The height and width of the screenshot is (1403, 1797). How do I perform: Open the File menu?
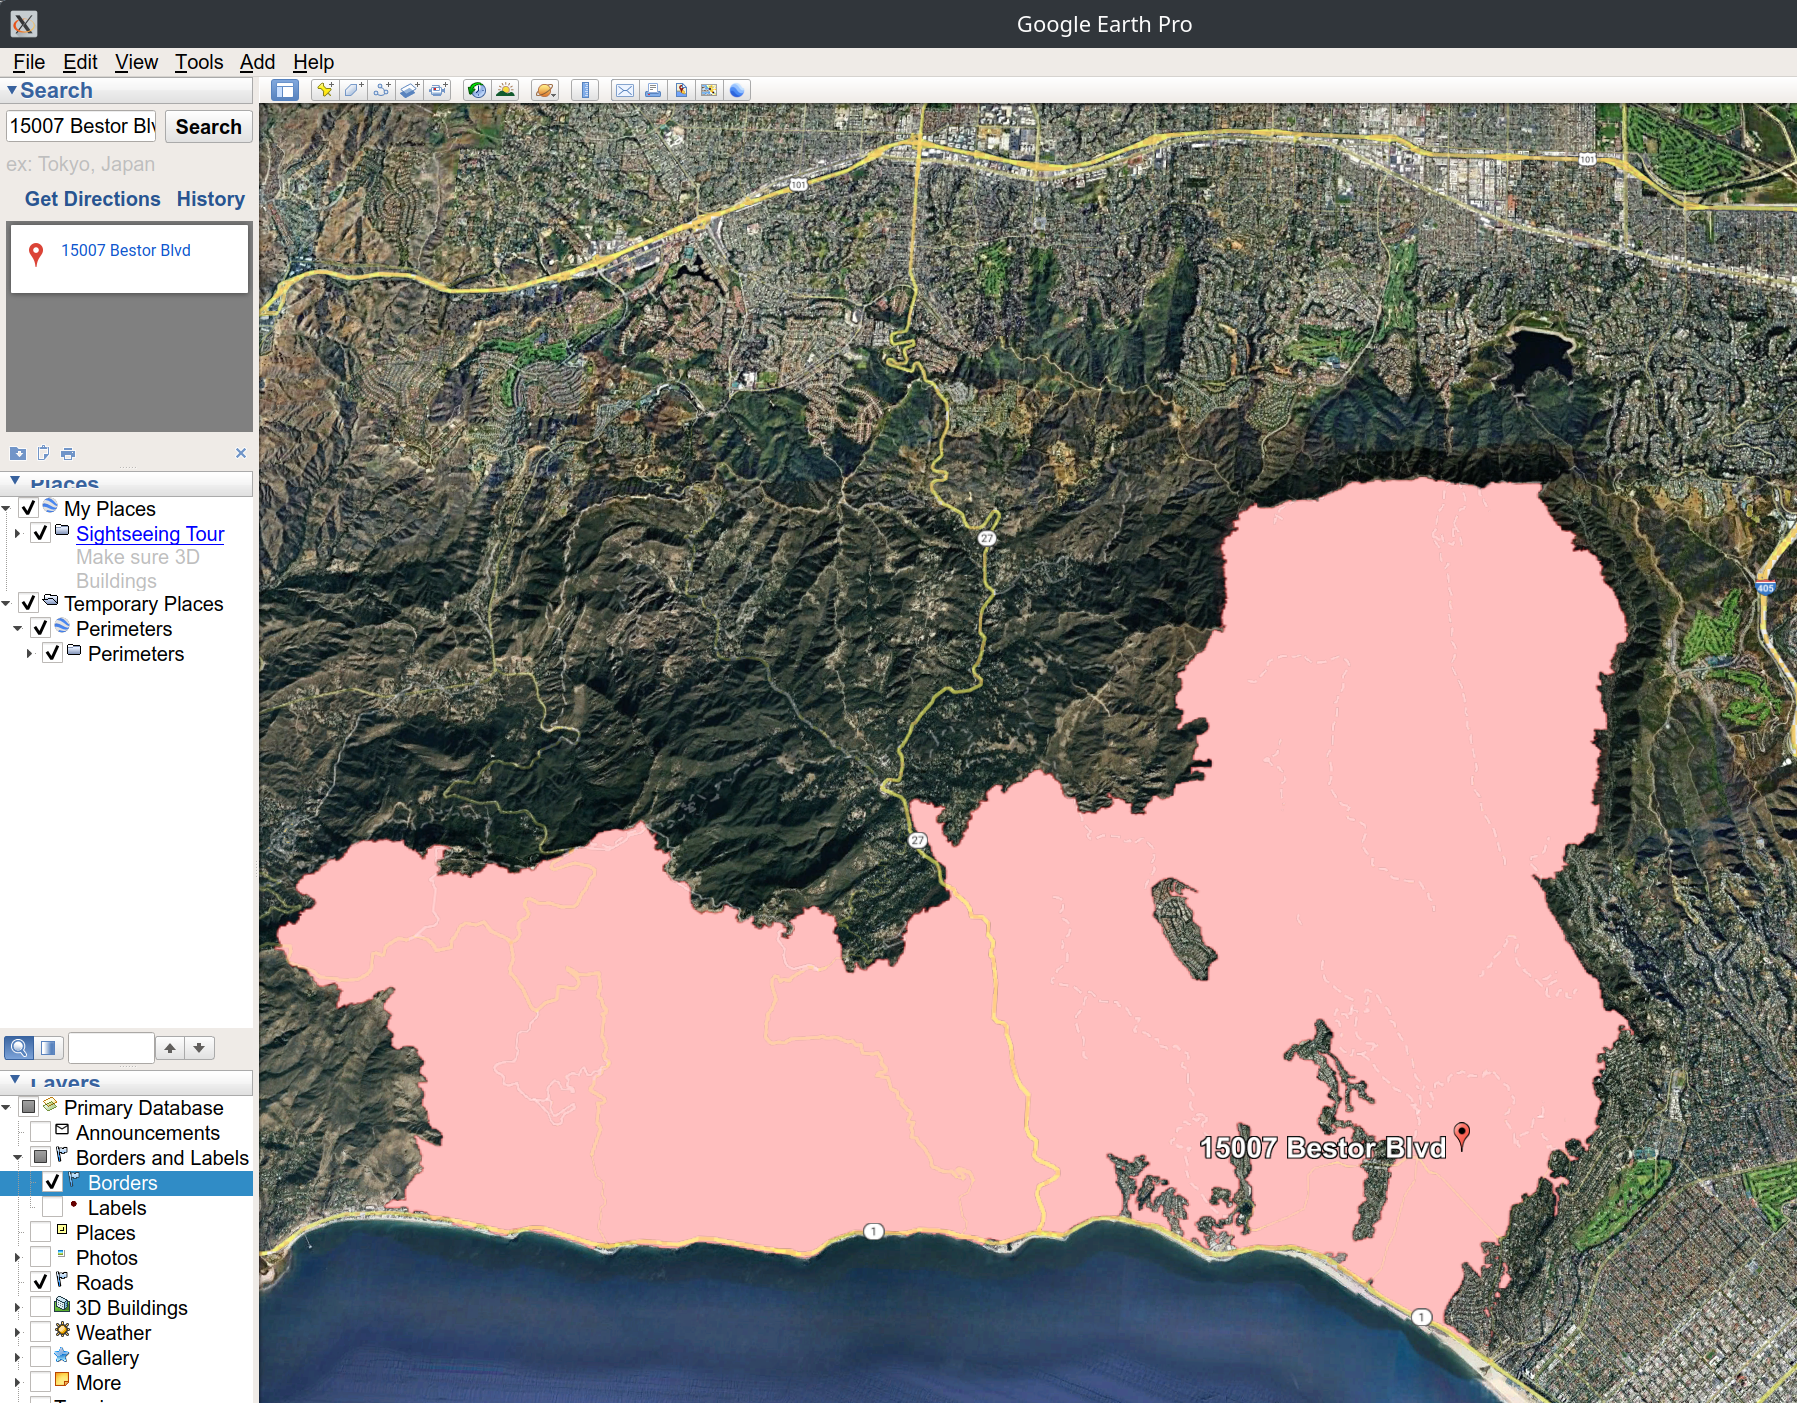pos(29,62)
